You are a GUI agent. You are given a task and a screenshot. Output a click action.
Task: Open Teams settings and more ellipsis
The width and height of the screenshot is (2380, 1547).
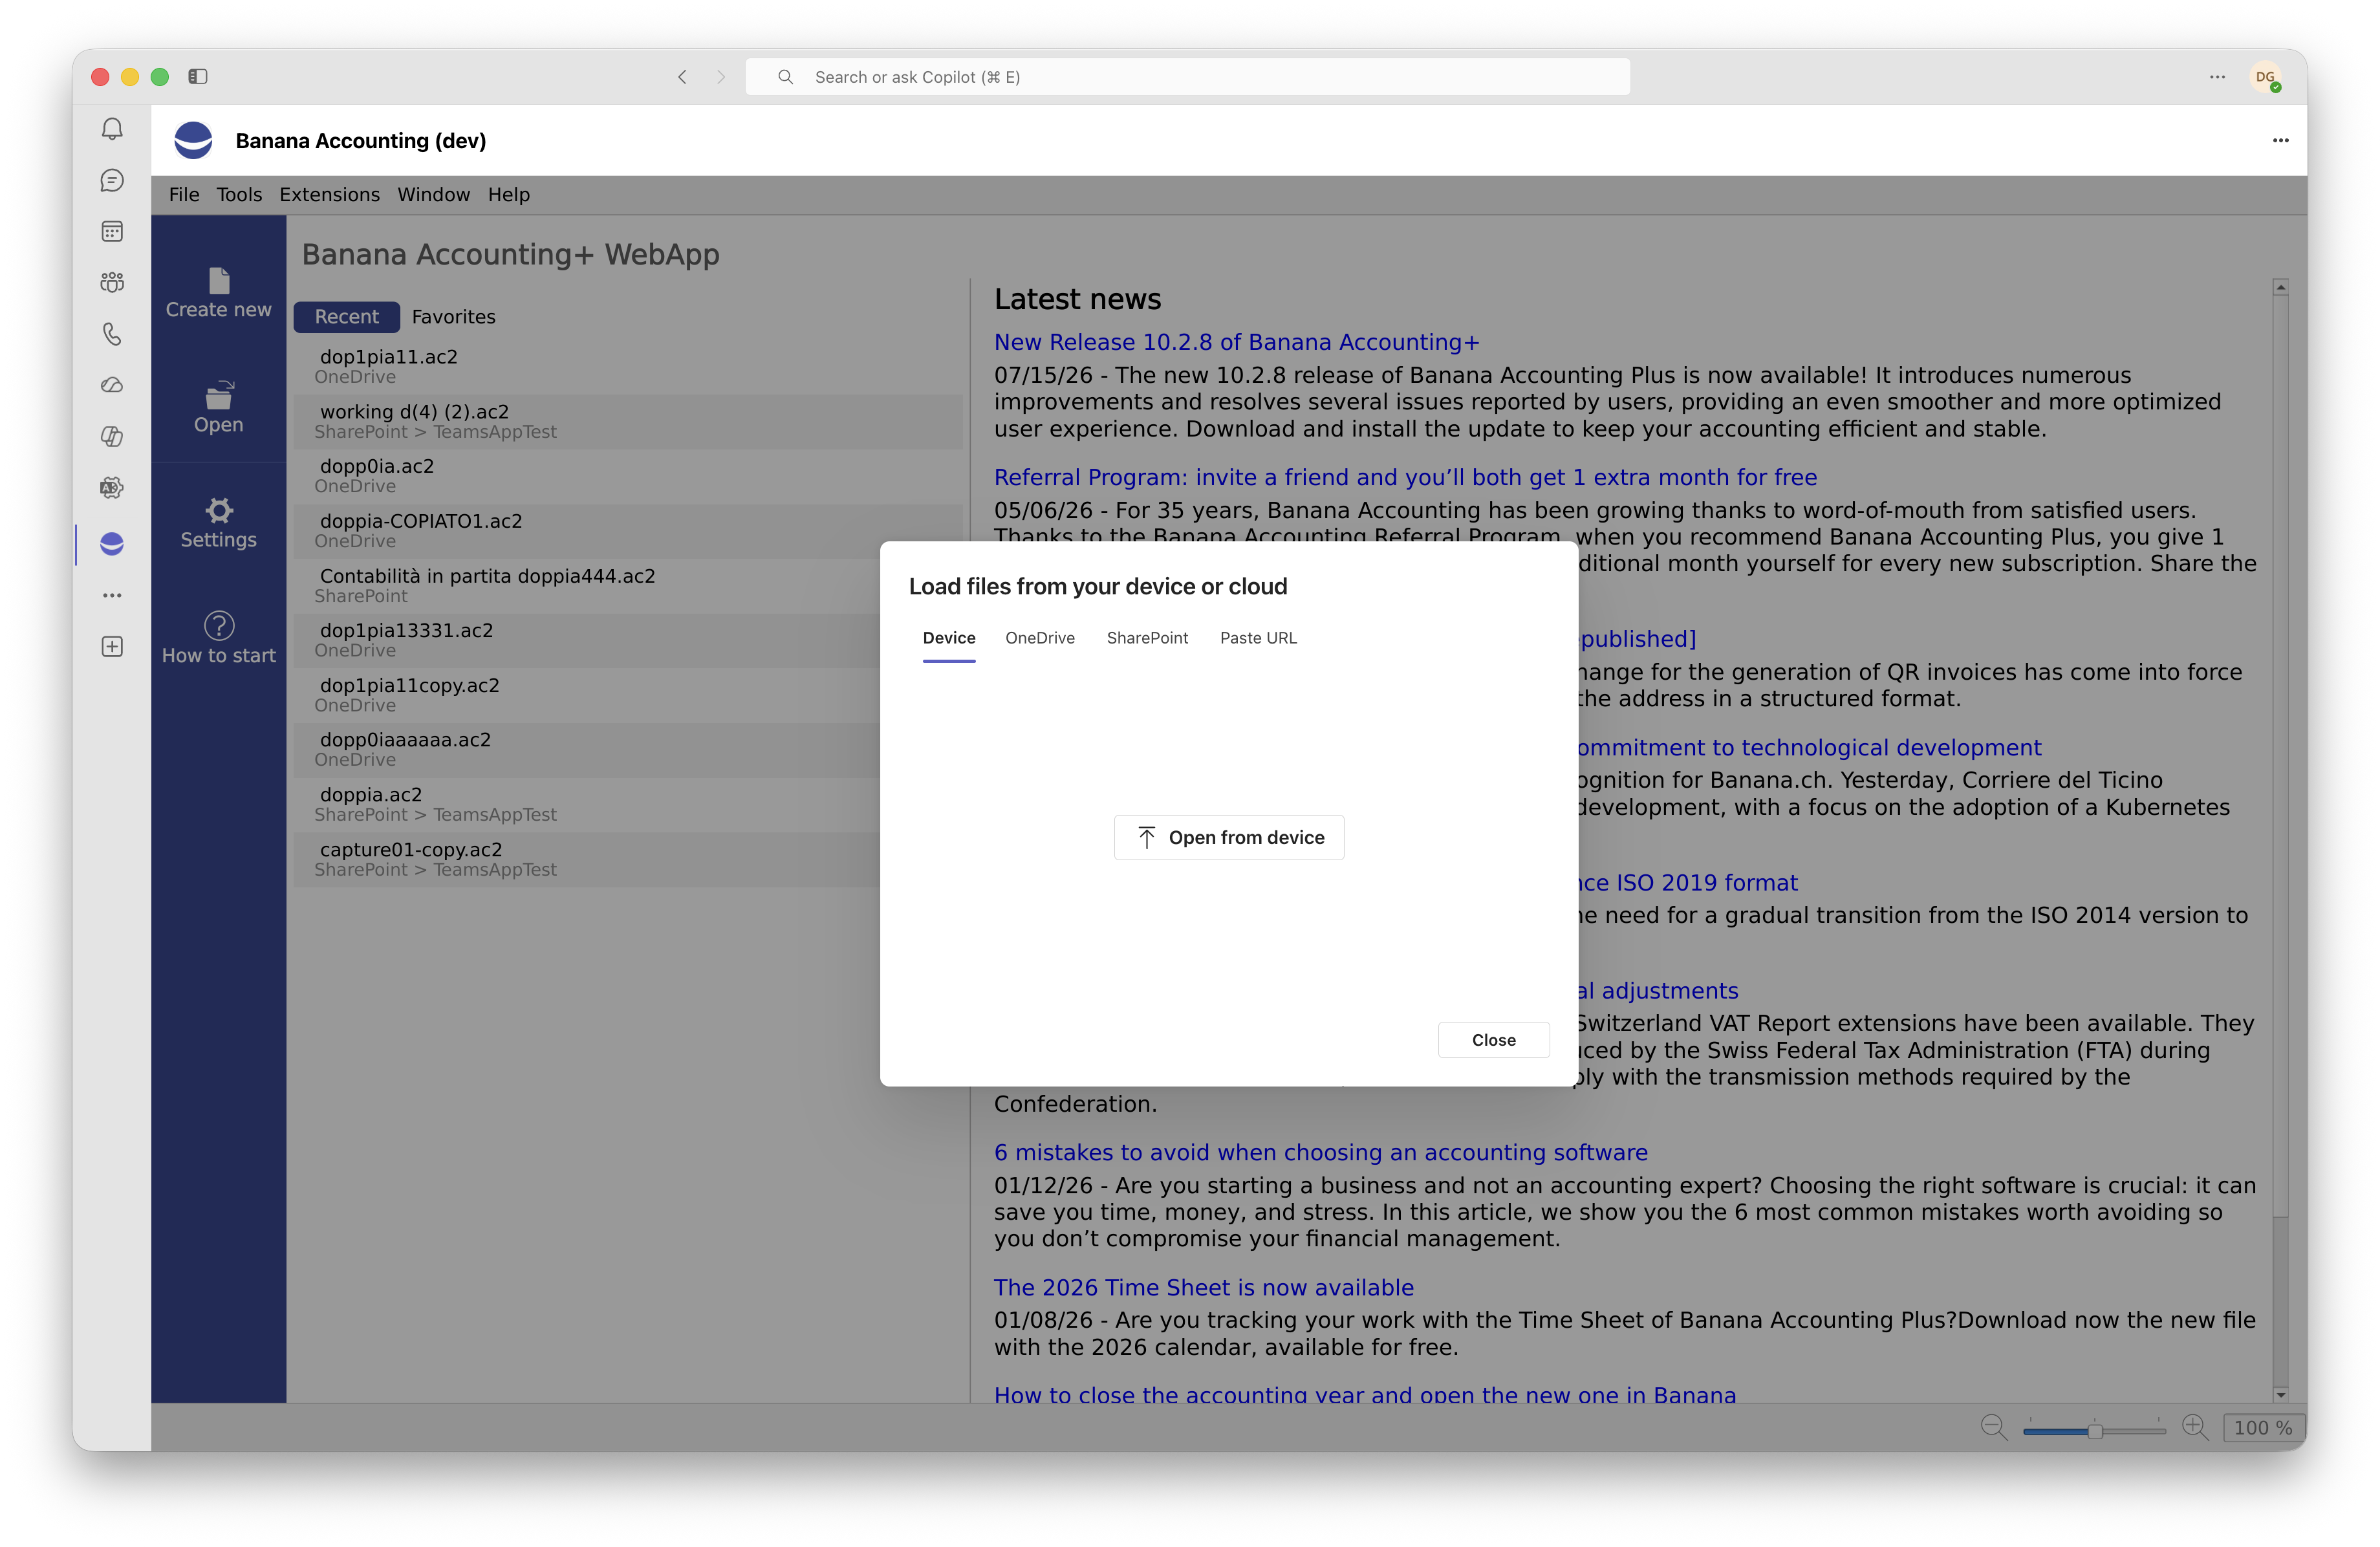[2217, 77]
